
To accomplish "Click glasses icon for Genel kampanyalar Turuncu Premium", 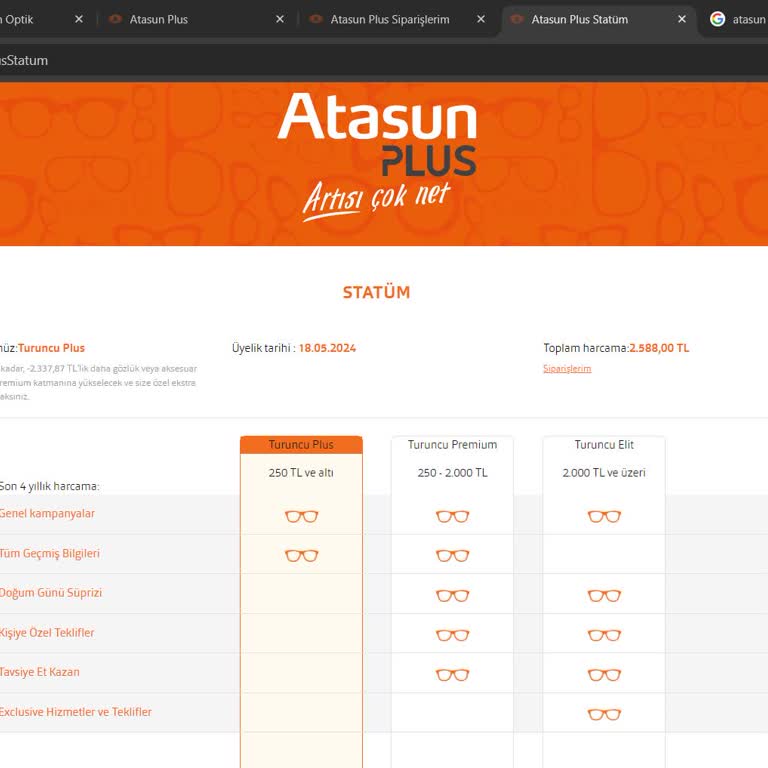I will coord(453,516).
